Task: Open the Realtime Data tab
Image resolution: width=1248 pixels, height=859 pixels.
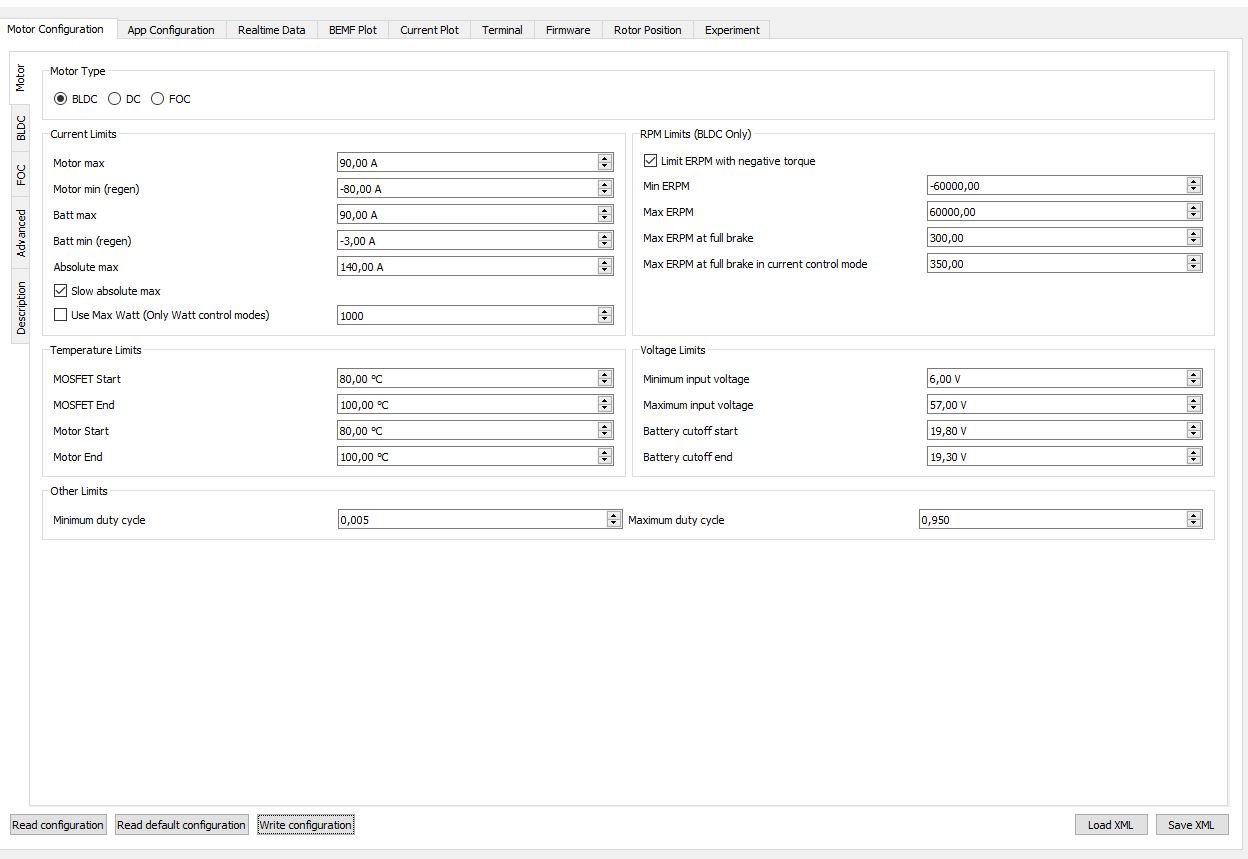Action: [x=272, y=30]
